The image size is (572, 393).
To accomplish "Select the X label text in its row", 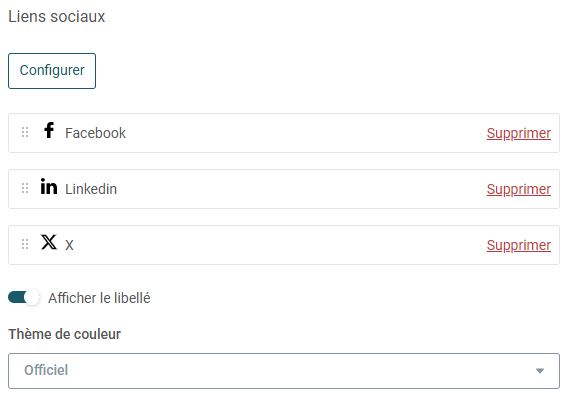I will click(69, 245).
